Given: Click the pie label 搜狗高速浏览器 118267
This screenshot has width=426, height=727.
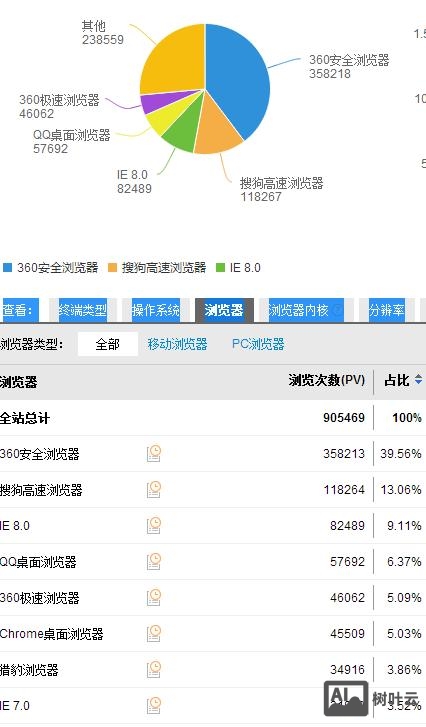Looking at the screenshot, I should pos(282,190).
